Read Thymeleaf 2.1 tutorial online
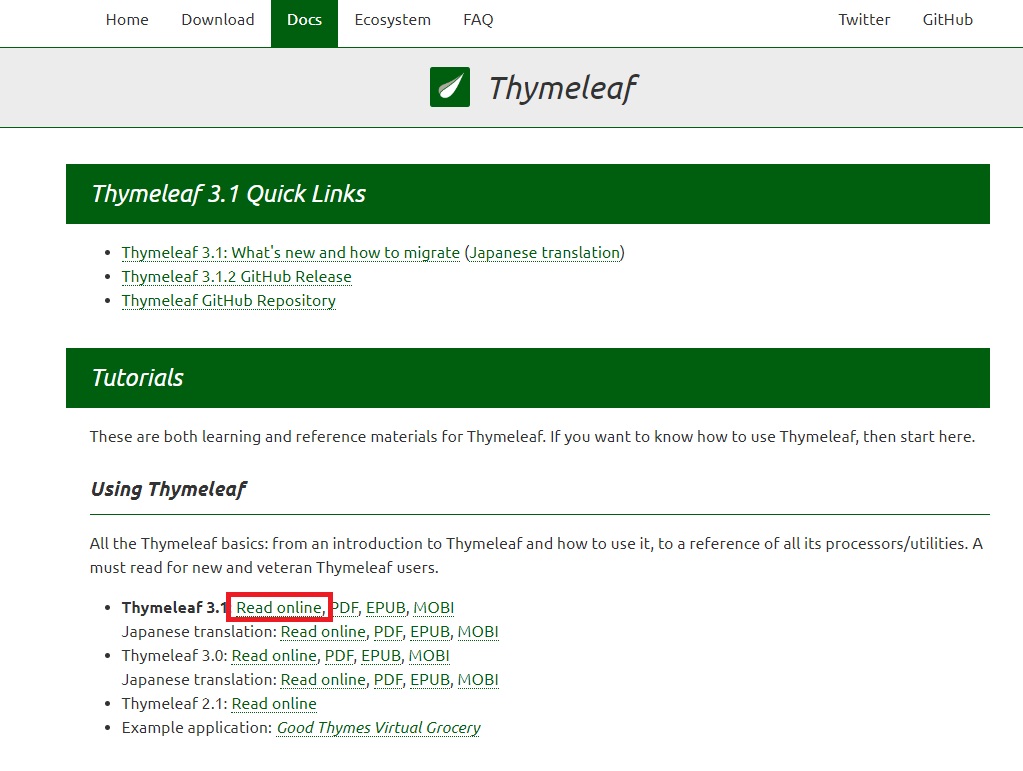Image resolution: width=1023 pixels, height=771 pixels. [x=274, y=704]
